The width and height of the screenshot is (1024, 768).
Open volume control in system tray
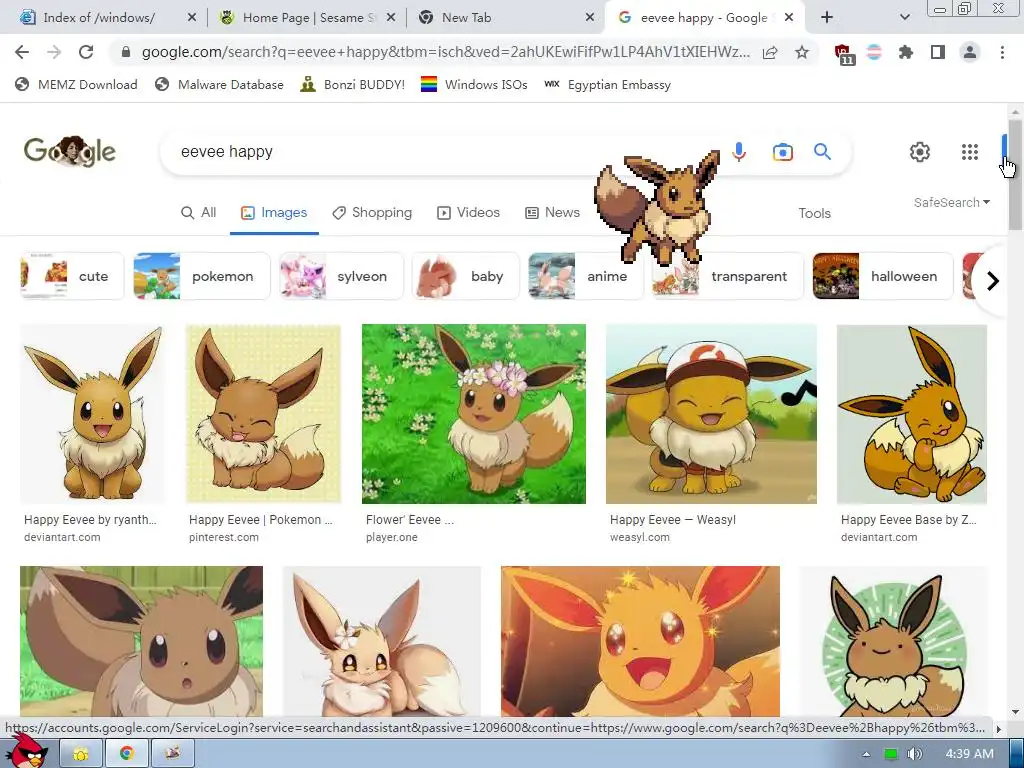click(x=914, y=754)
